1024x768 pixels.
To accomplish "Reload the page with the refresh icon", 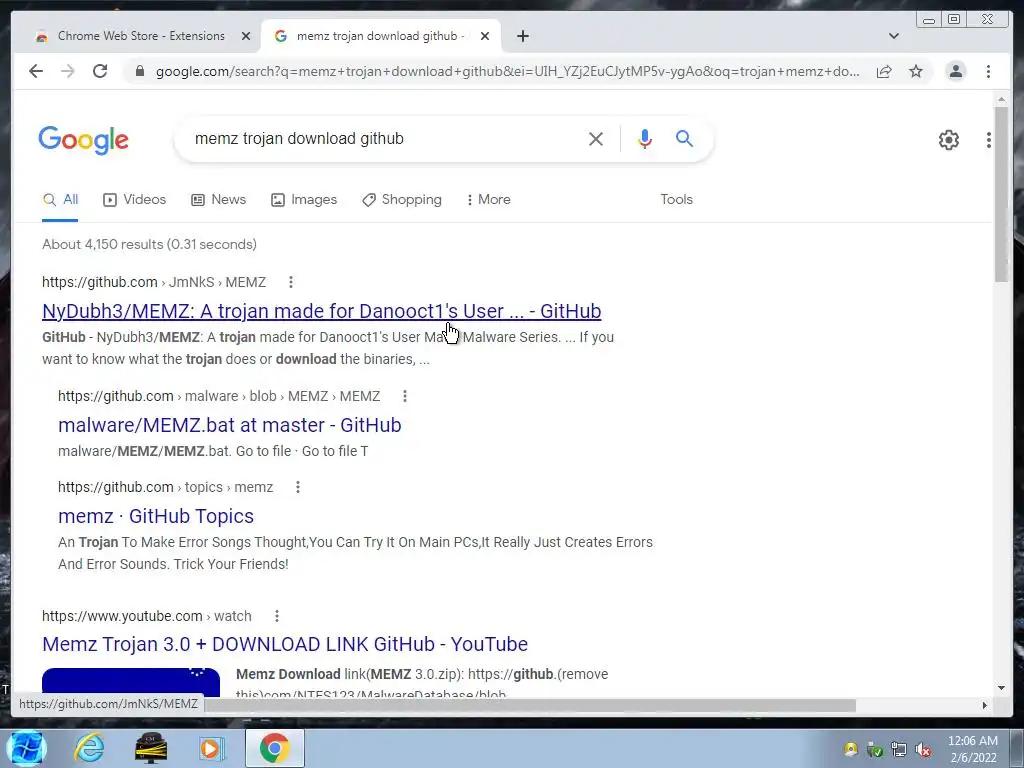I will coord(100,71).
